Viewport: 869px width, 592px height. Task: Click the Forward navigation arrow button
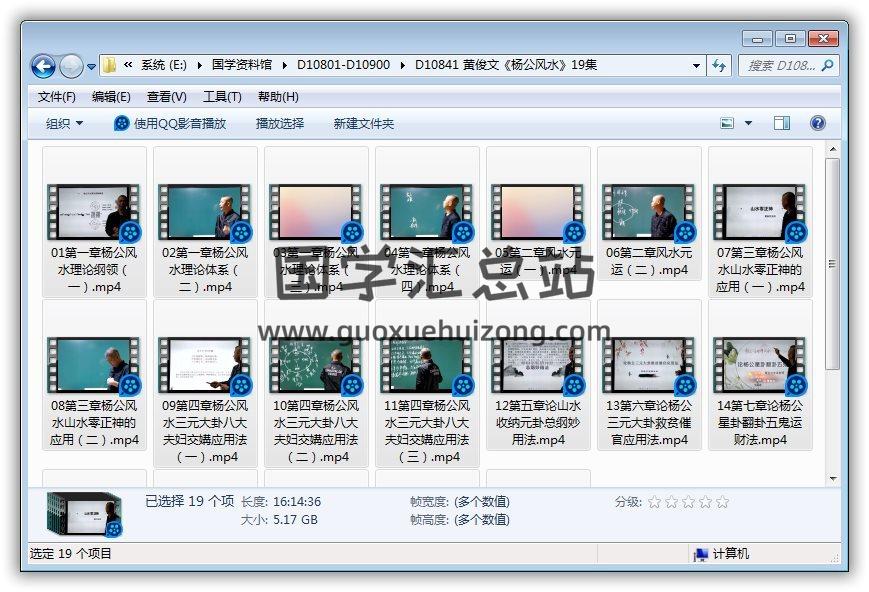pyautogui.click(x=71, y=67)
